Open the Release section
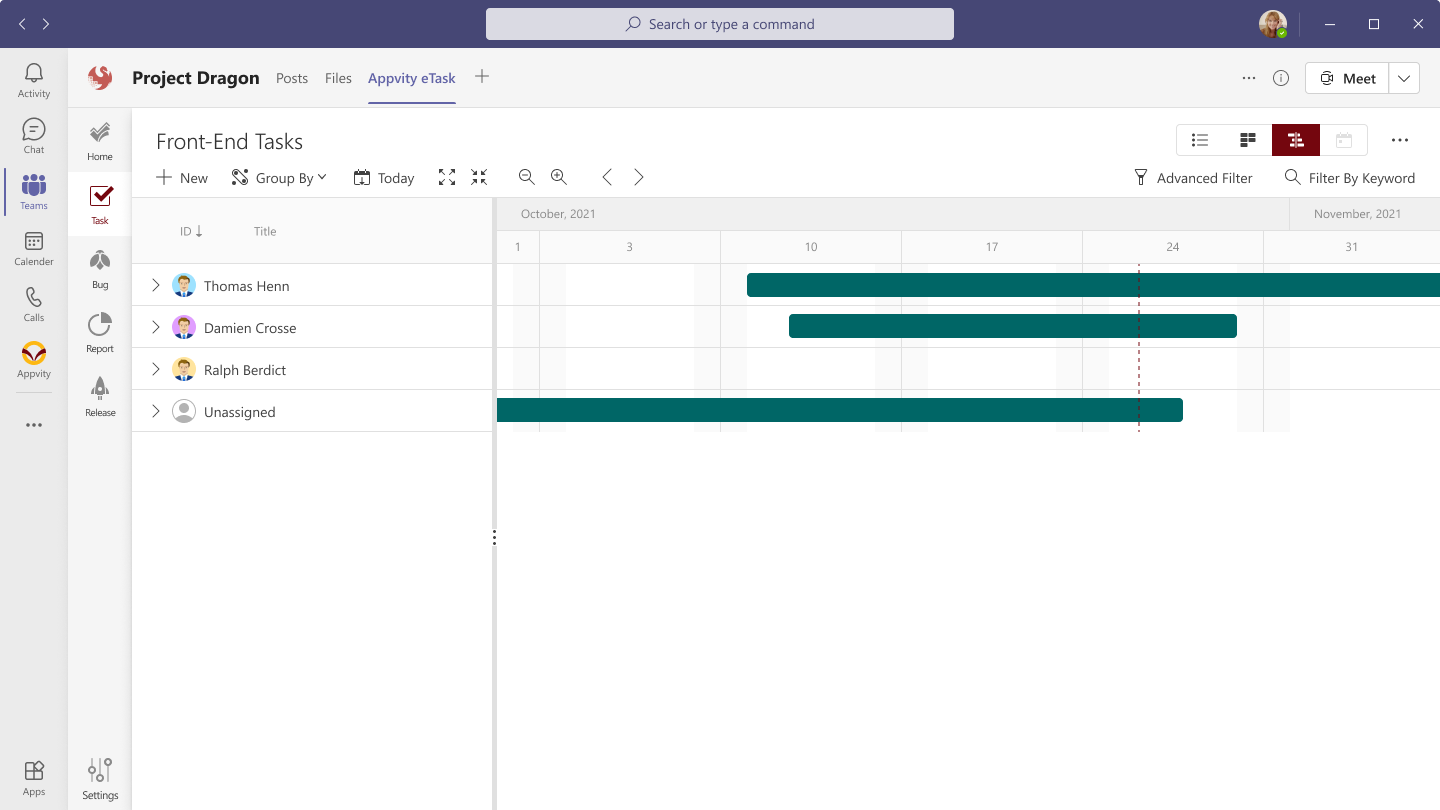The width and height of the screenshot is (1440, 810). tap(99, 394)
